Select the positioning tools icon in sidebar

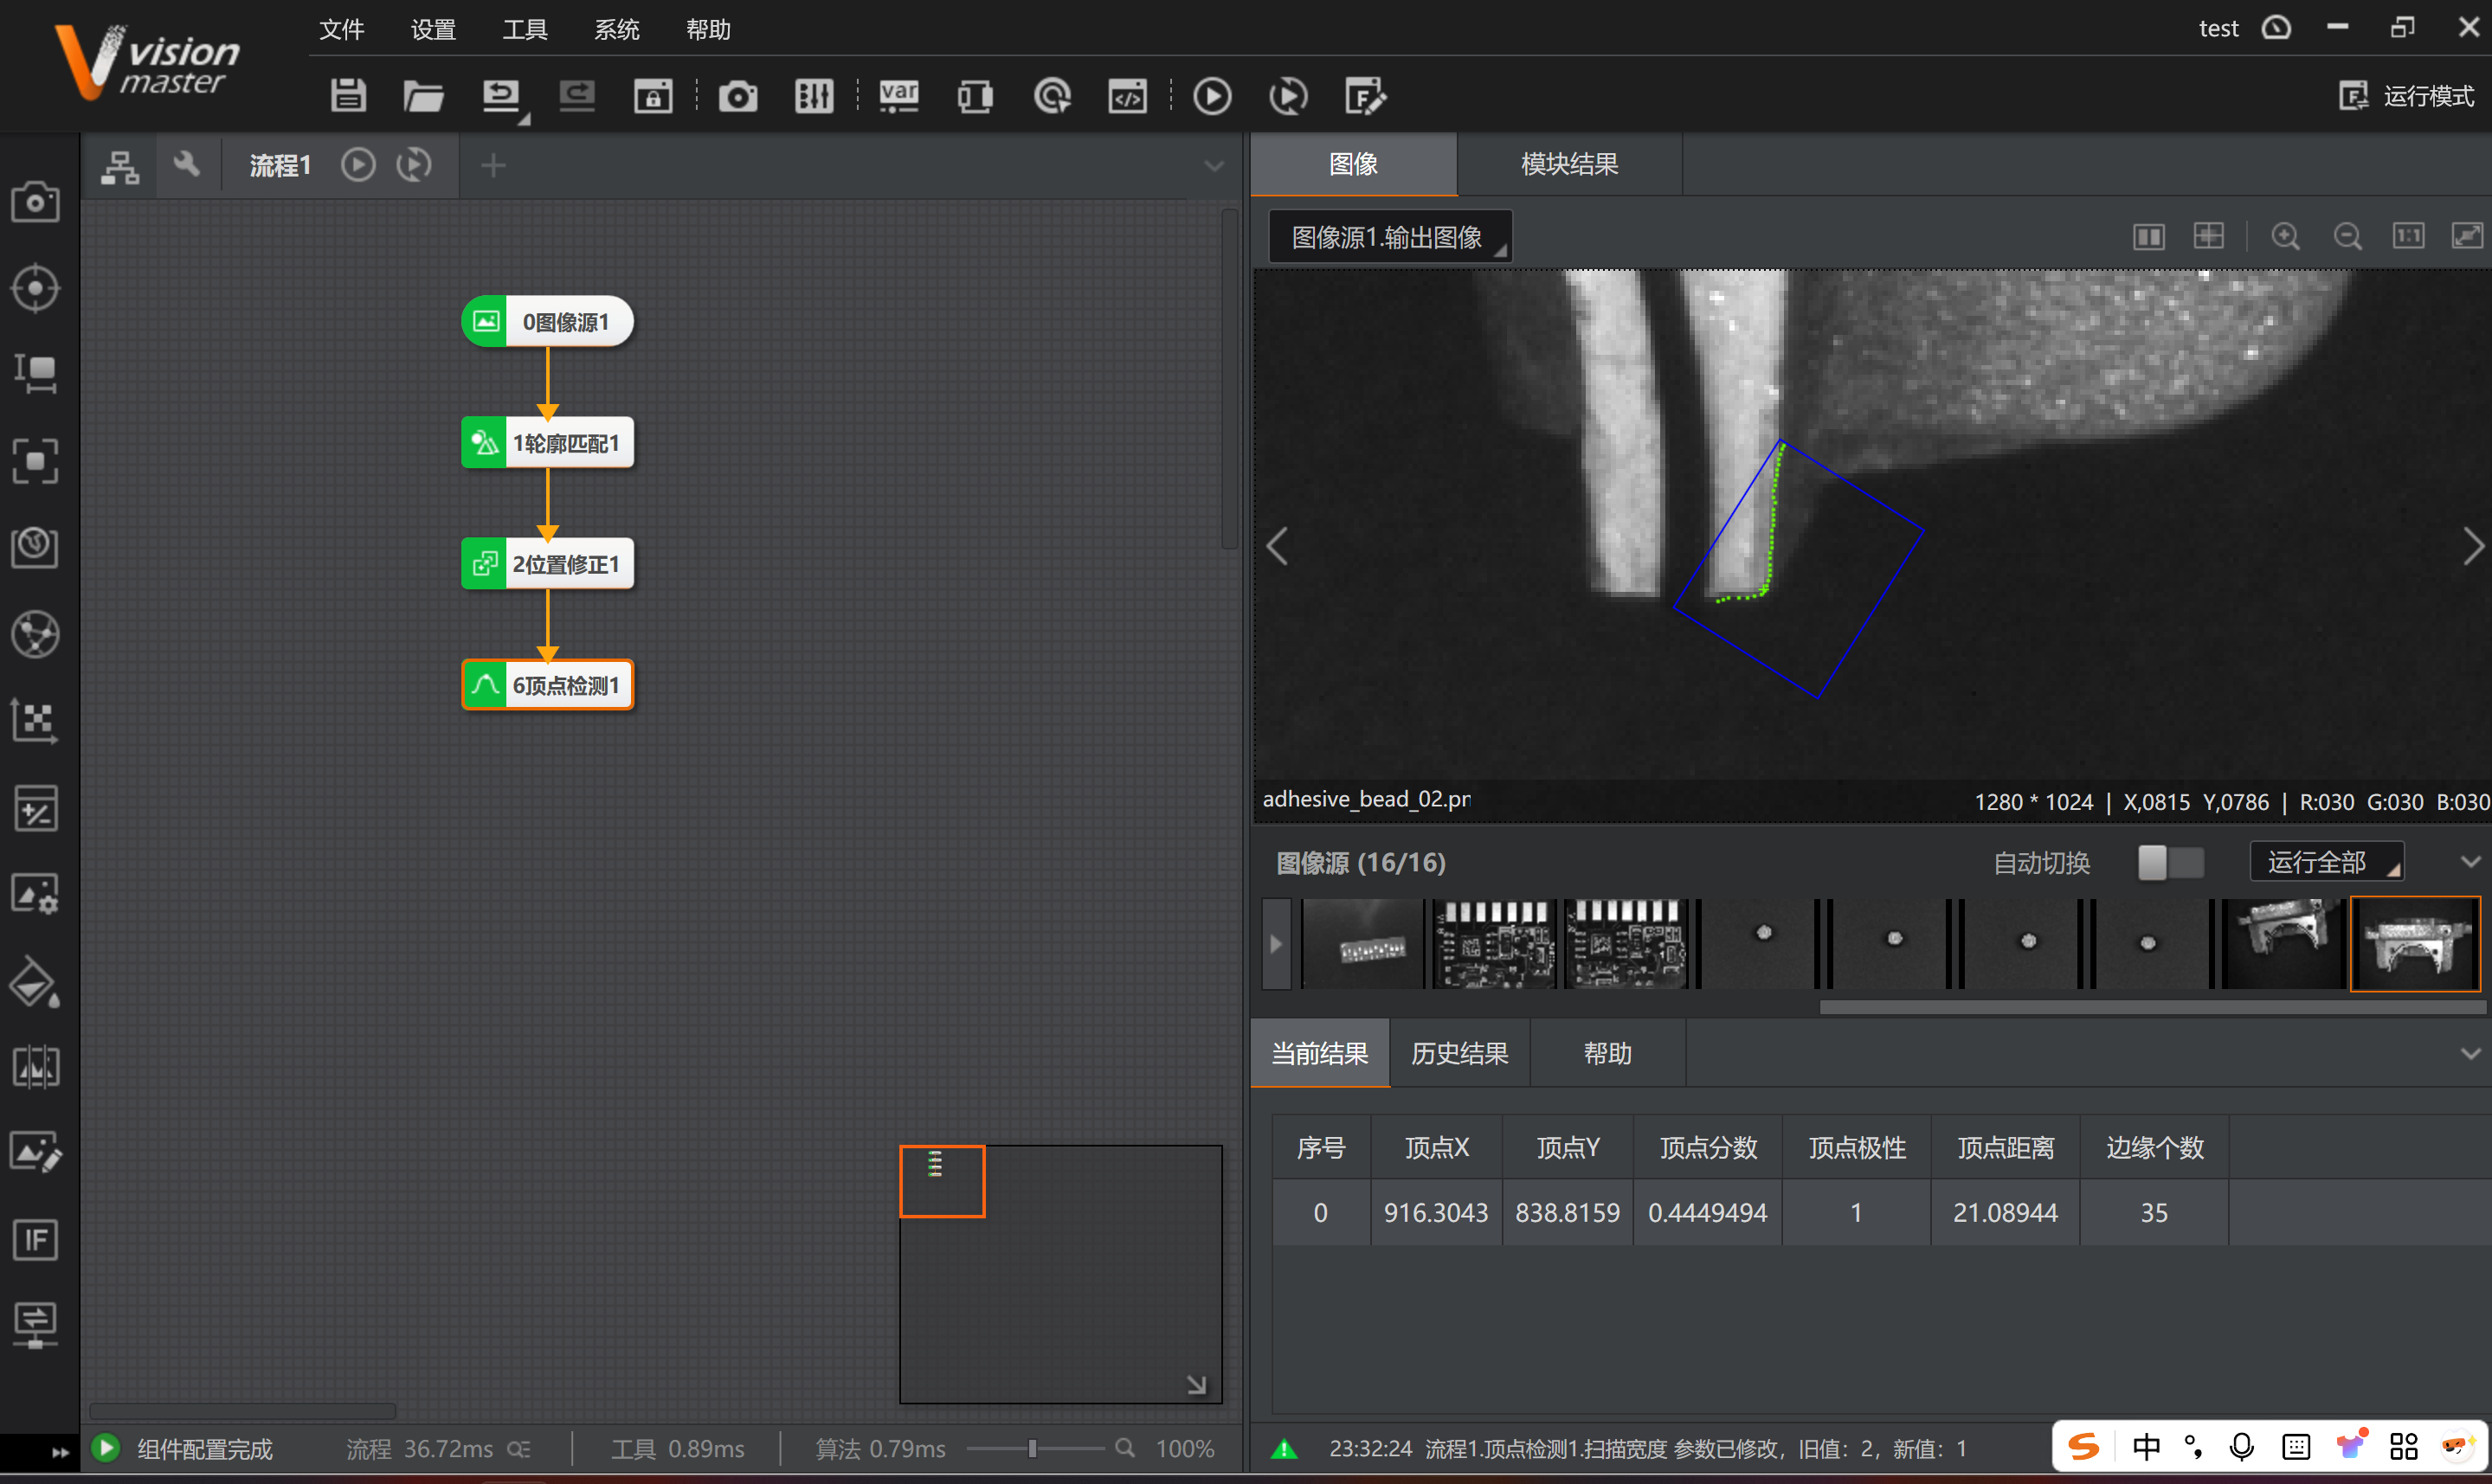pos(35,289)
